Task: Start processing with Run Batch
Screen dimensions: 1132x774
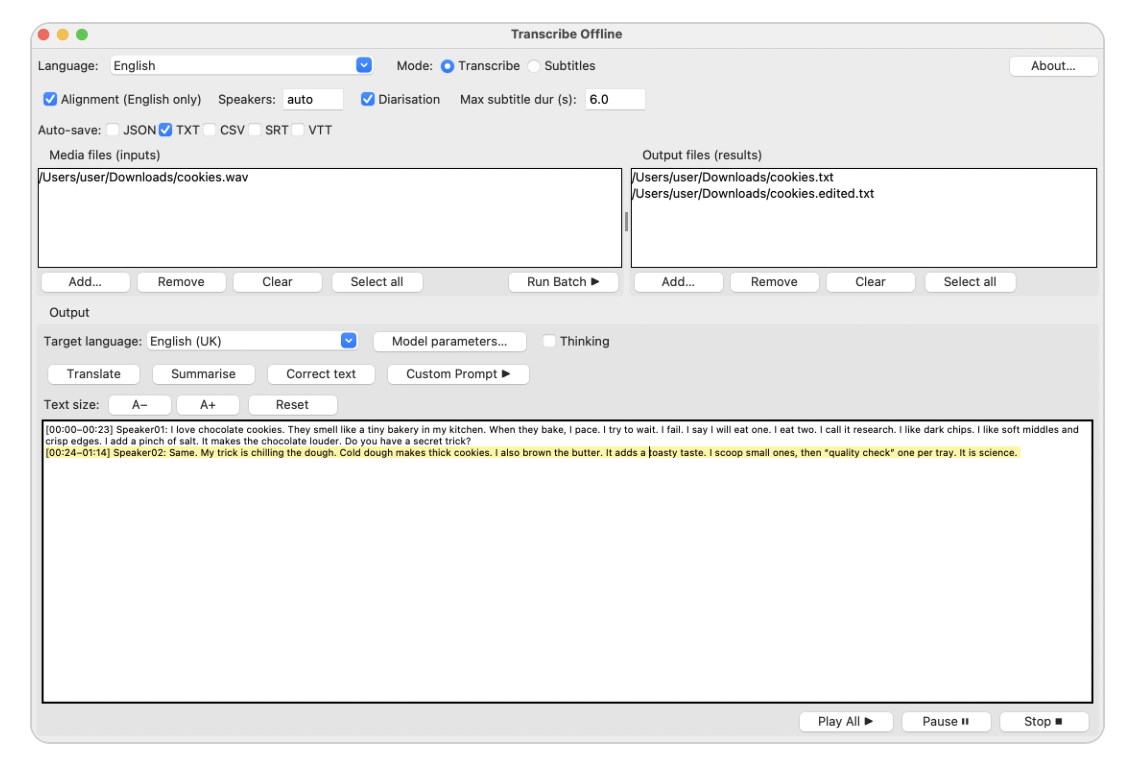Action: pyautogui.click(x=563, y=282)
